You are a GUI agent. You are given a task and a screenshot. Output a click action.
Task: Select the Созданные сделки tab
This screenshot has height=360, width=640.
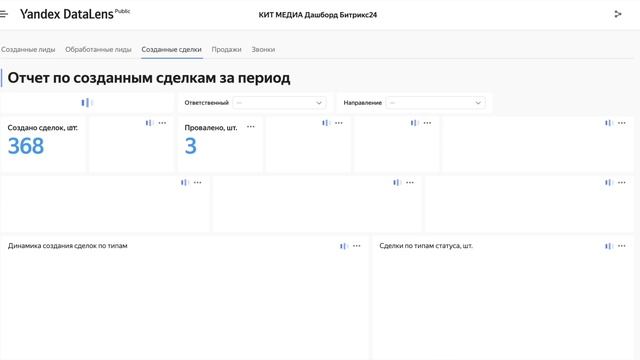tap(171, 49)
